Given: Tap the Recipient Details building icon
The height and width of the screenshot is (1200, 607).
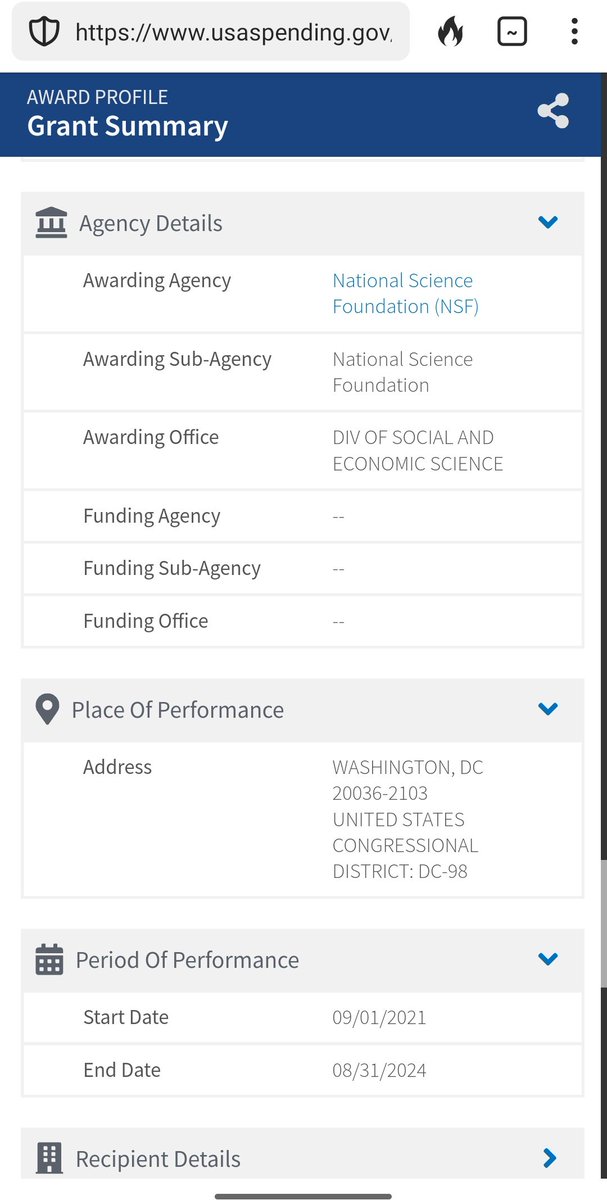Looking at the screenshot, I should click(49, 1158).
